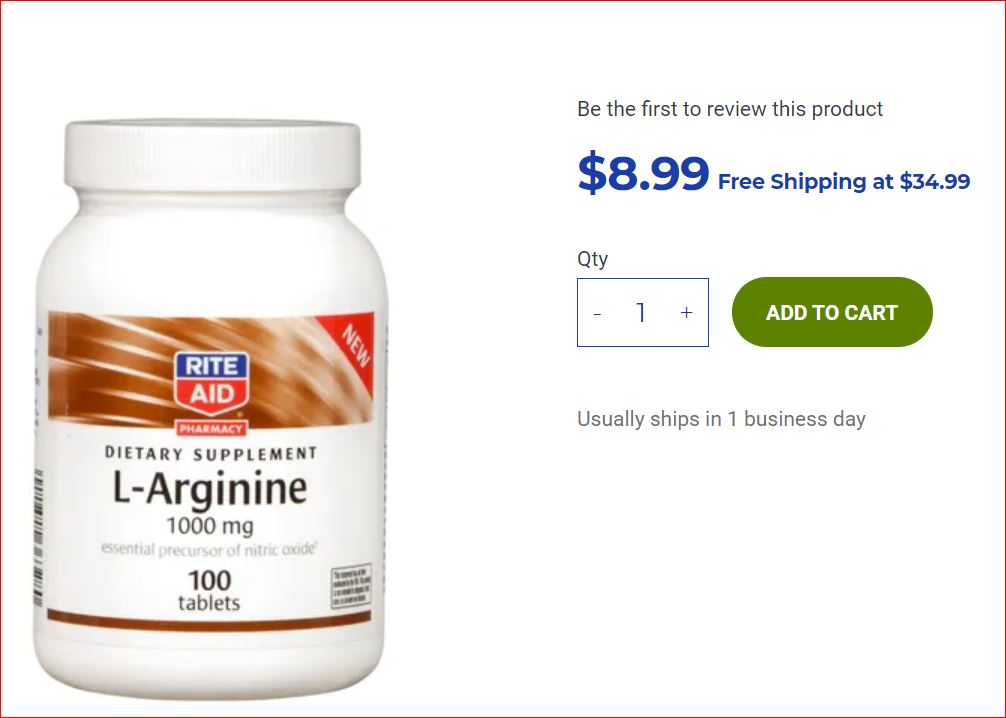Click the '1000 mg' dosage text
This screenshot has height=718, width=1006.
coord(210,527)
